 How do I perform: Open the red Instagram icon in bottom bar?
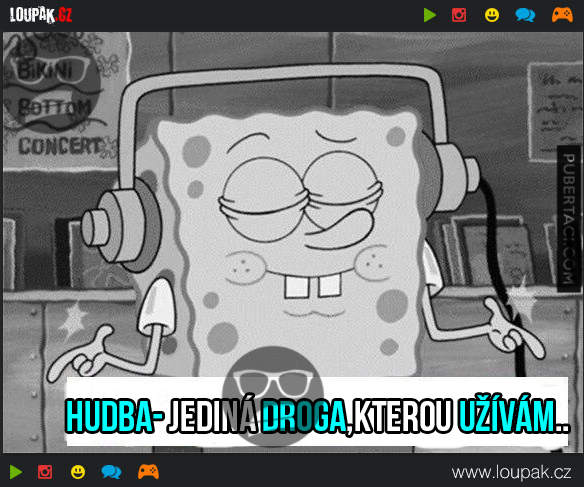pyautogui.click(x=45, y=472)
